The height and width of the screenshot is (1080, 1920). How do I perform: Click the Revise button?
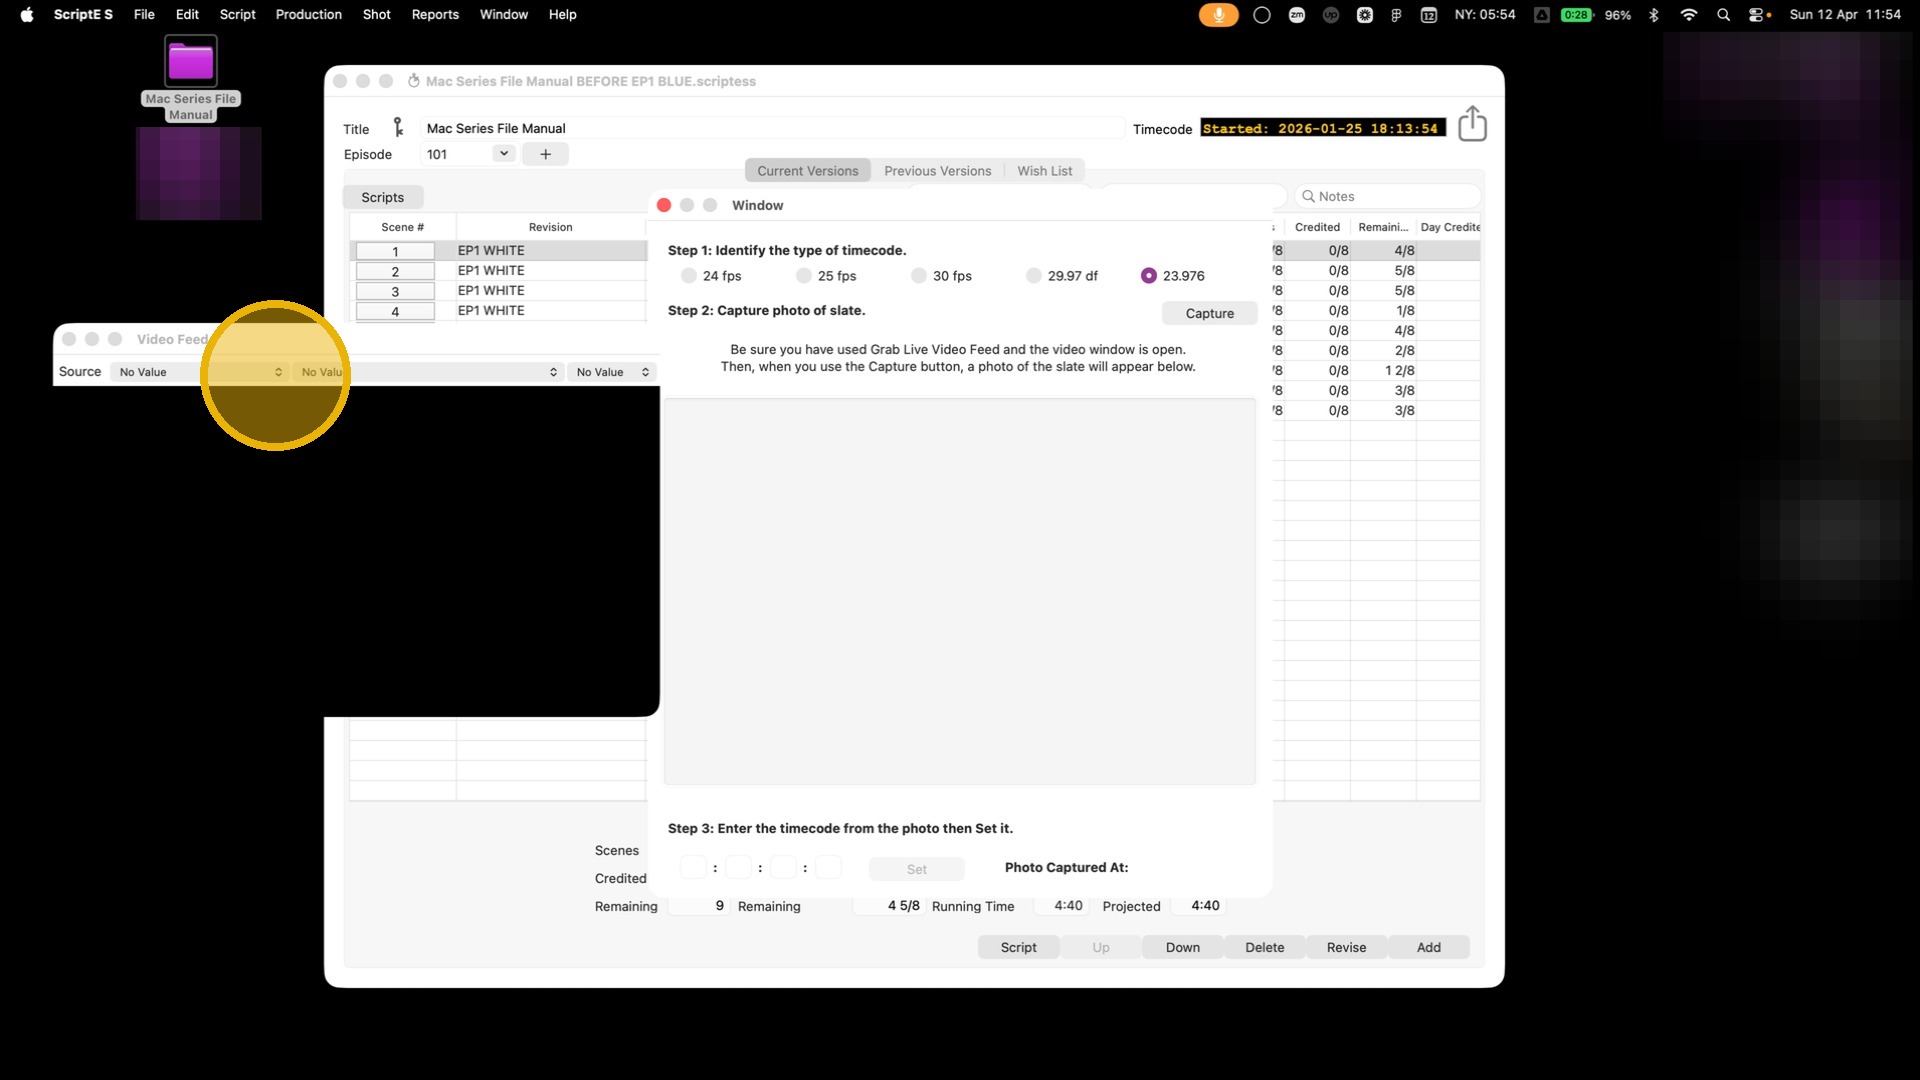pyautogui.click(x=1346, y=947)
